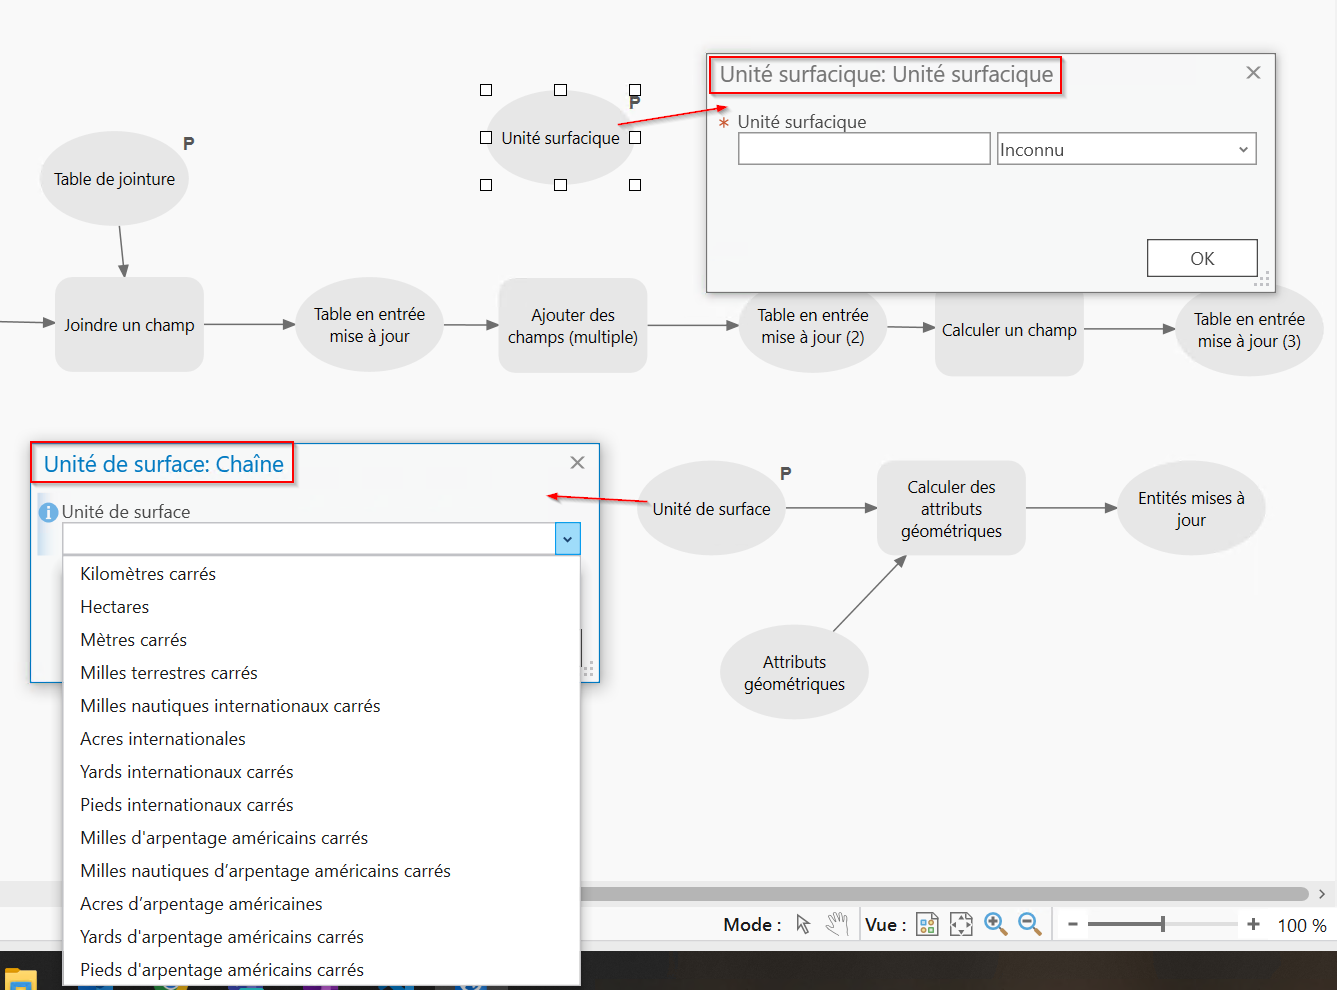Select Milles terrestres carrés
This screenshot has width=1337, height=990.
(x=321, y=673)
